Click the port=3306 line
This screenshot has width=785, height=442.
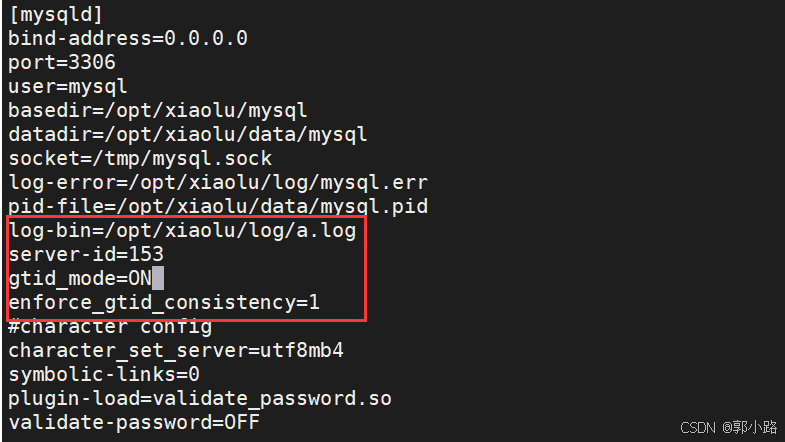tap(62, 63)
